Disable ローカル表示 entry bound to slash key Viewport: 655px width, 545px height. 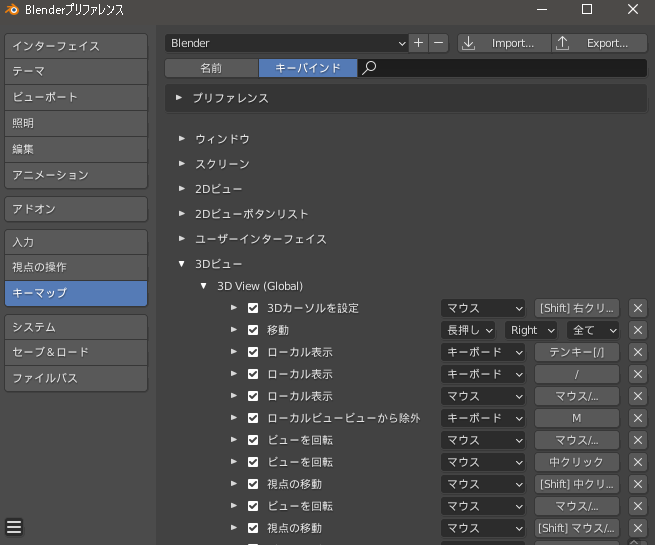coord(253,374)
